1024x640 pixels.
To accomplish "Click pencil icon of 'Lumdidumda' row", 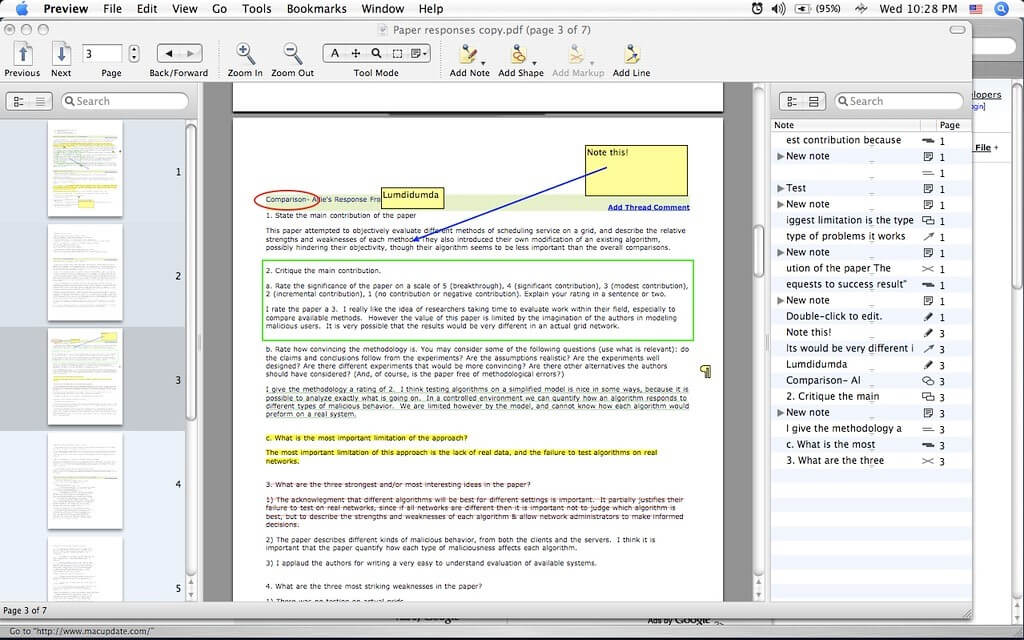I will point(927,364).
